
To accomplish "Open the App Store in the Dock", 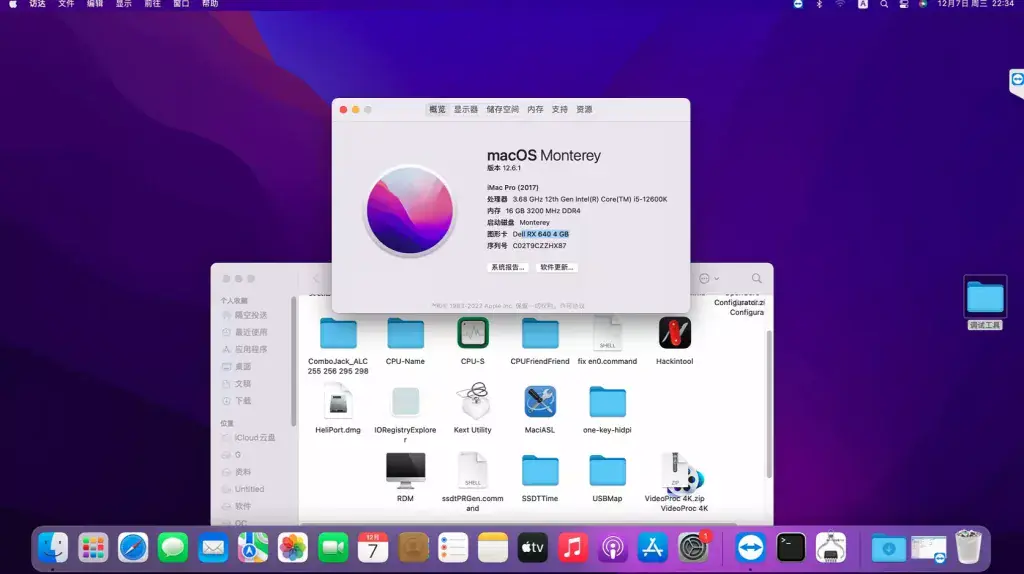I will (x=652, y=547).
